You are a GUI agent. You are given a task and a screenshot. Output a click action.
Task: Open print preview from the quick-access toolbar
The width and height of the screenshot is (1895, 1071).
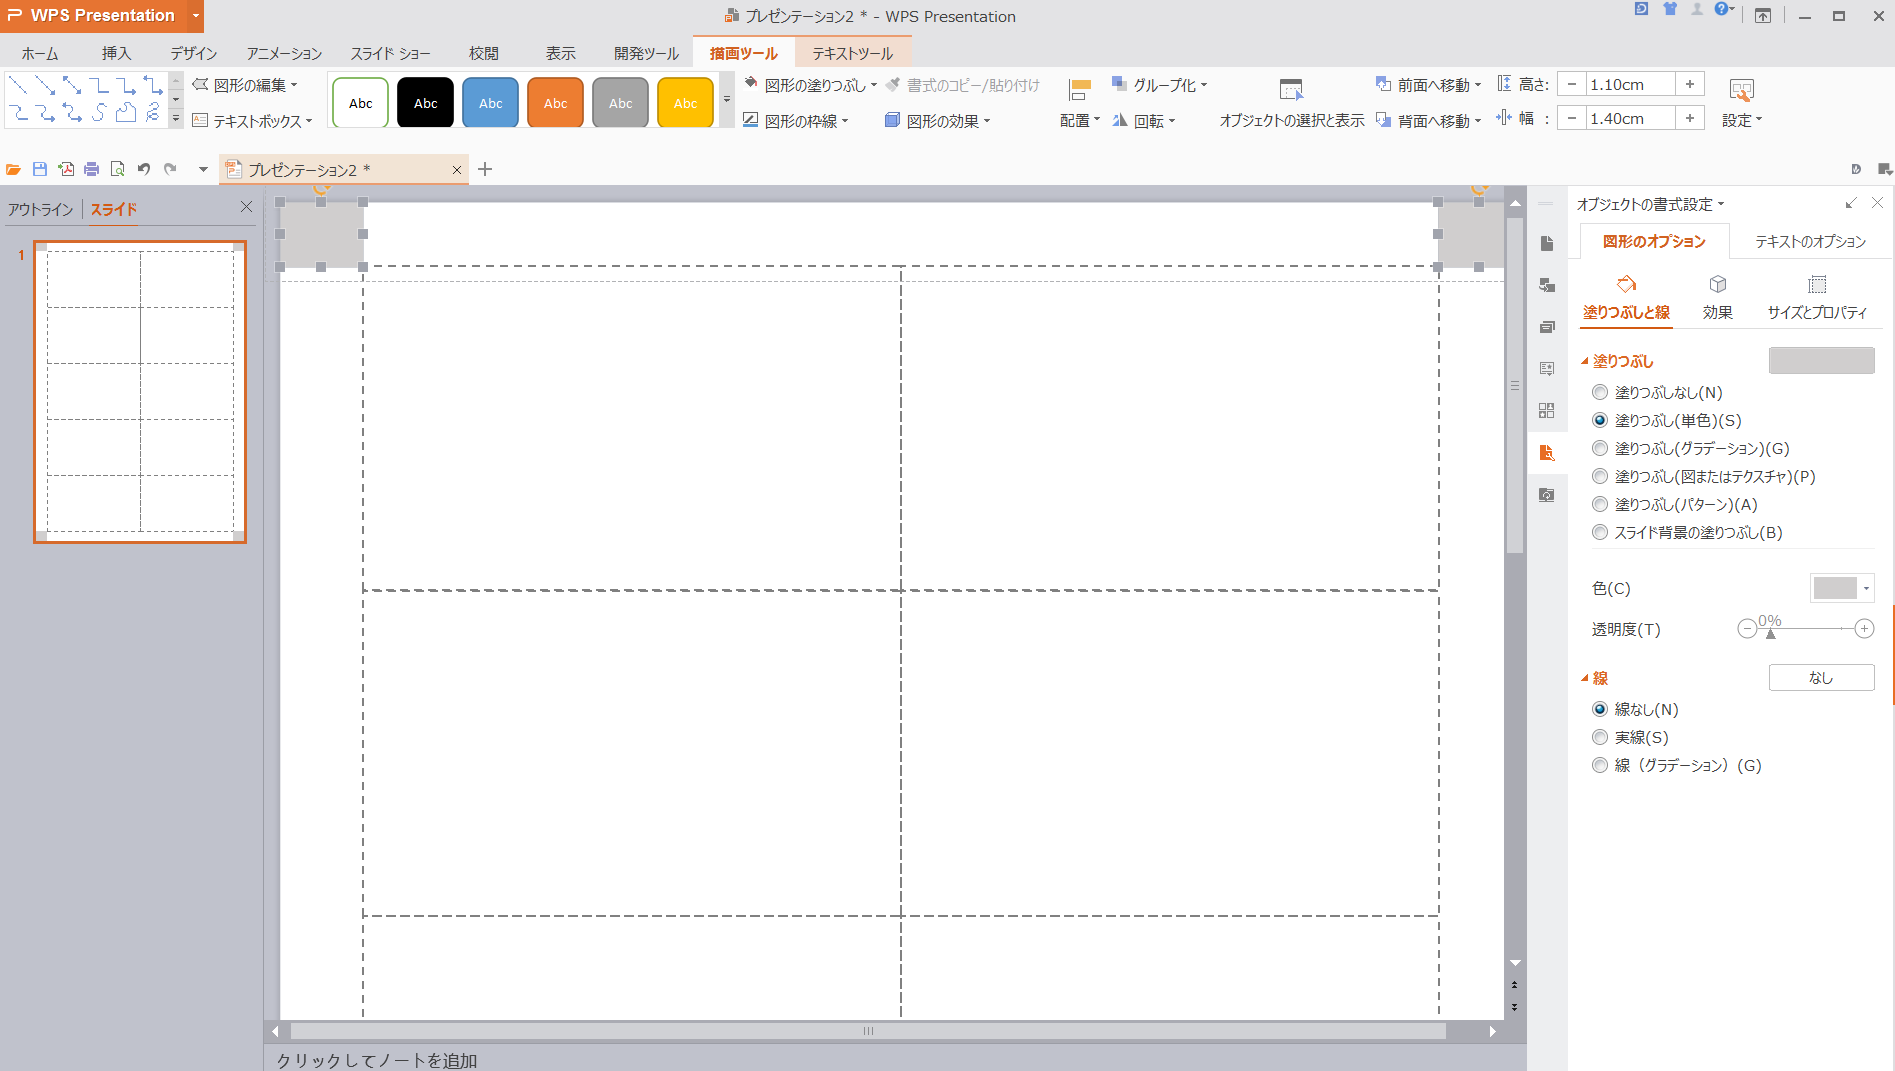click(118, 169)
